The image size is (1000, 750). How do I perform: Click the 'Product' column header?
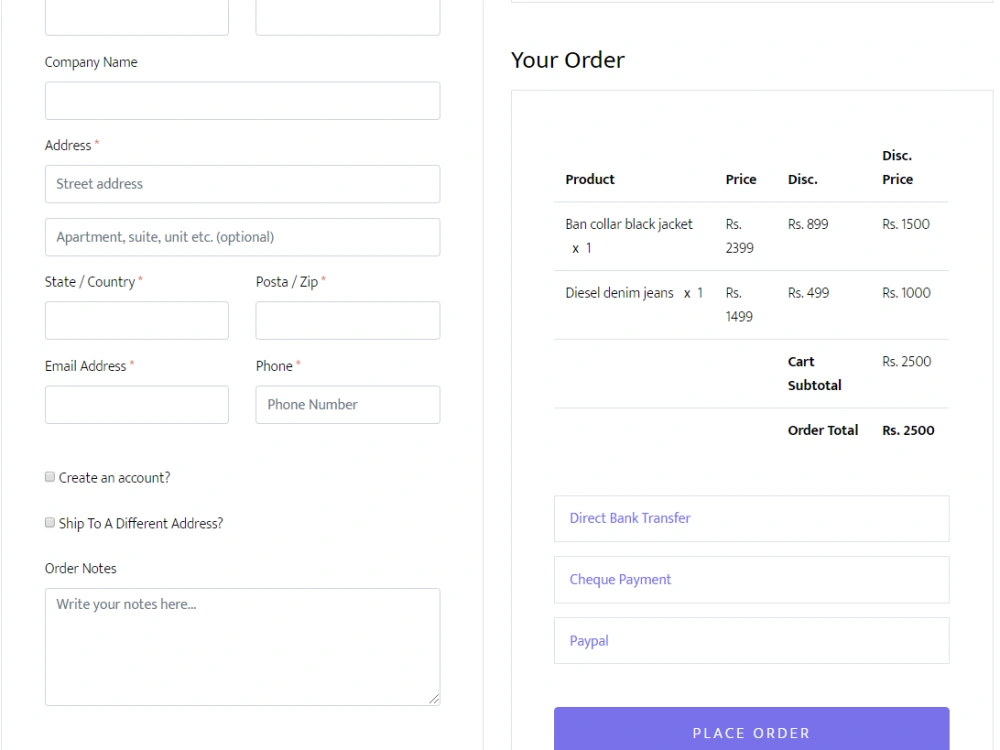point(590,179)
